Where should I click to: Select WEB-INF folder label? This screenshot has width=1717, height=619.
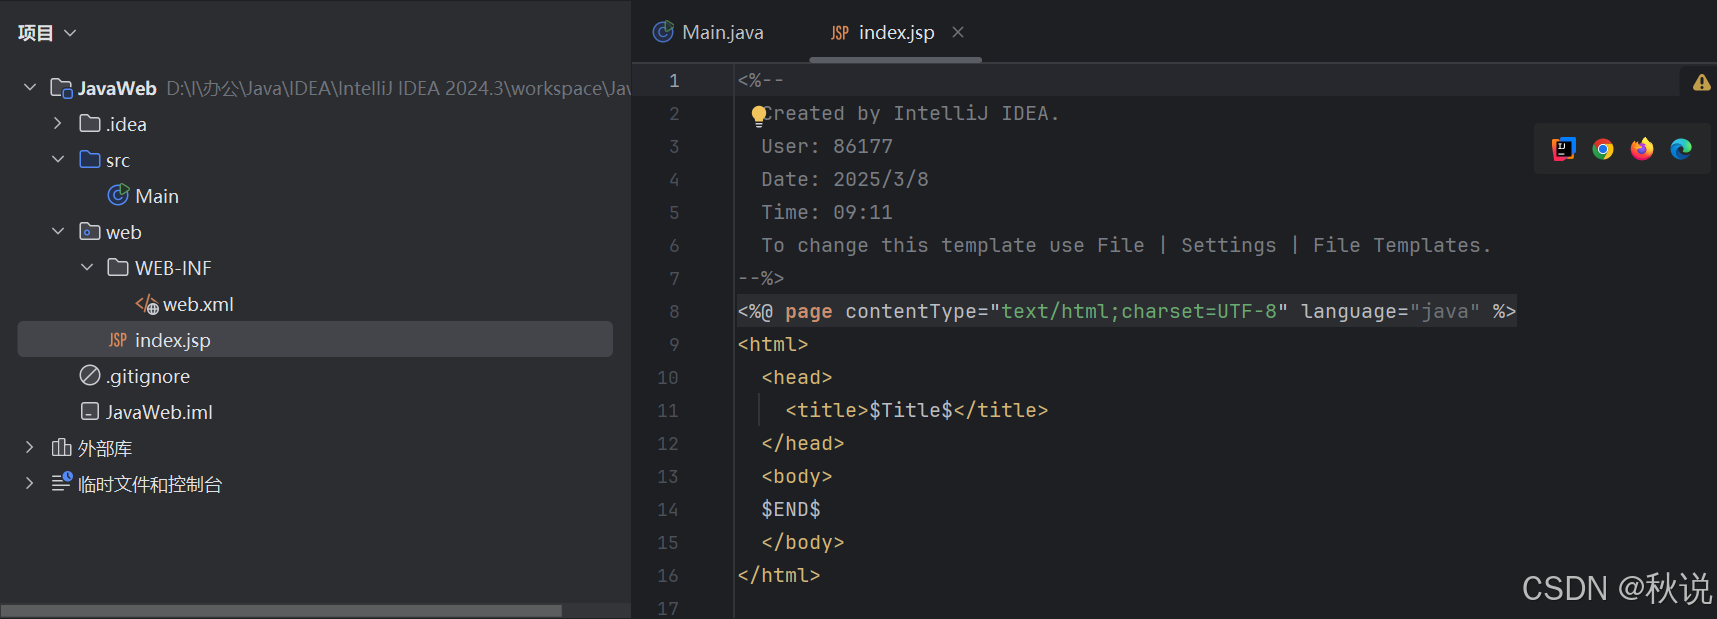click(x=173, y=268)
